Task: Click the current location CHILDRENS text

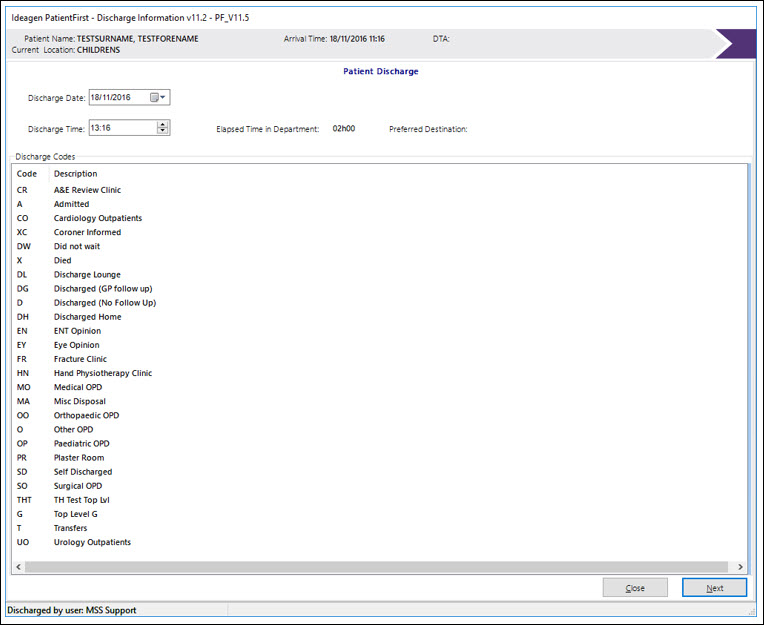Action: 98,50
